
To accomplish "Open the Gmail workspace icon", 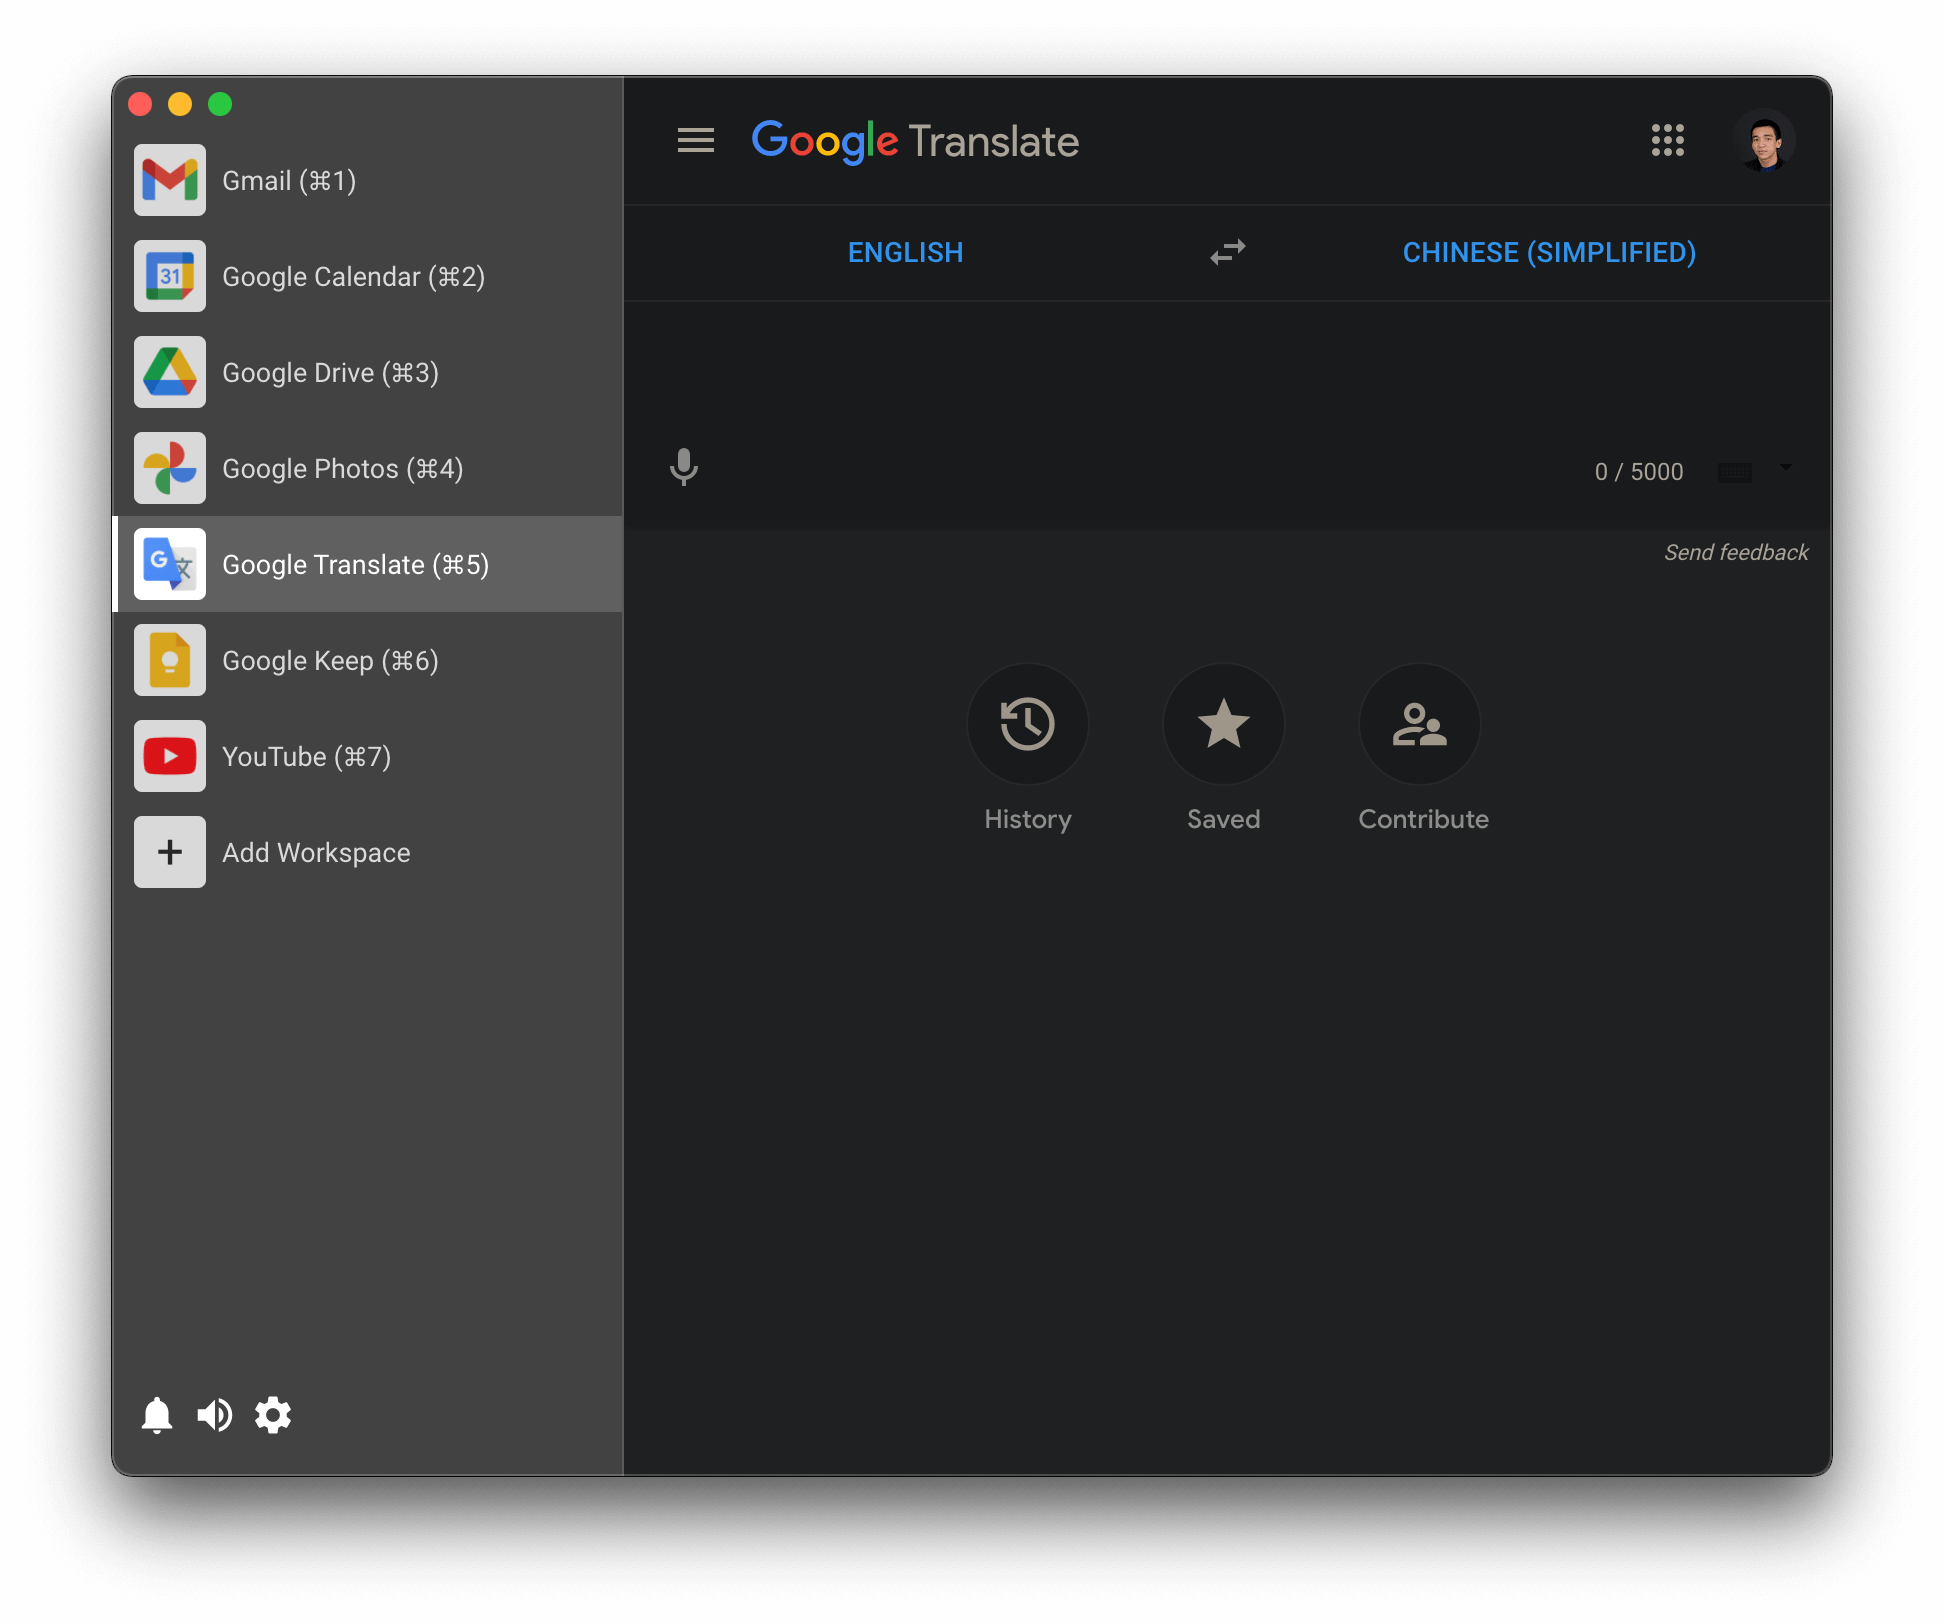I will click(x=170, y=180).
